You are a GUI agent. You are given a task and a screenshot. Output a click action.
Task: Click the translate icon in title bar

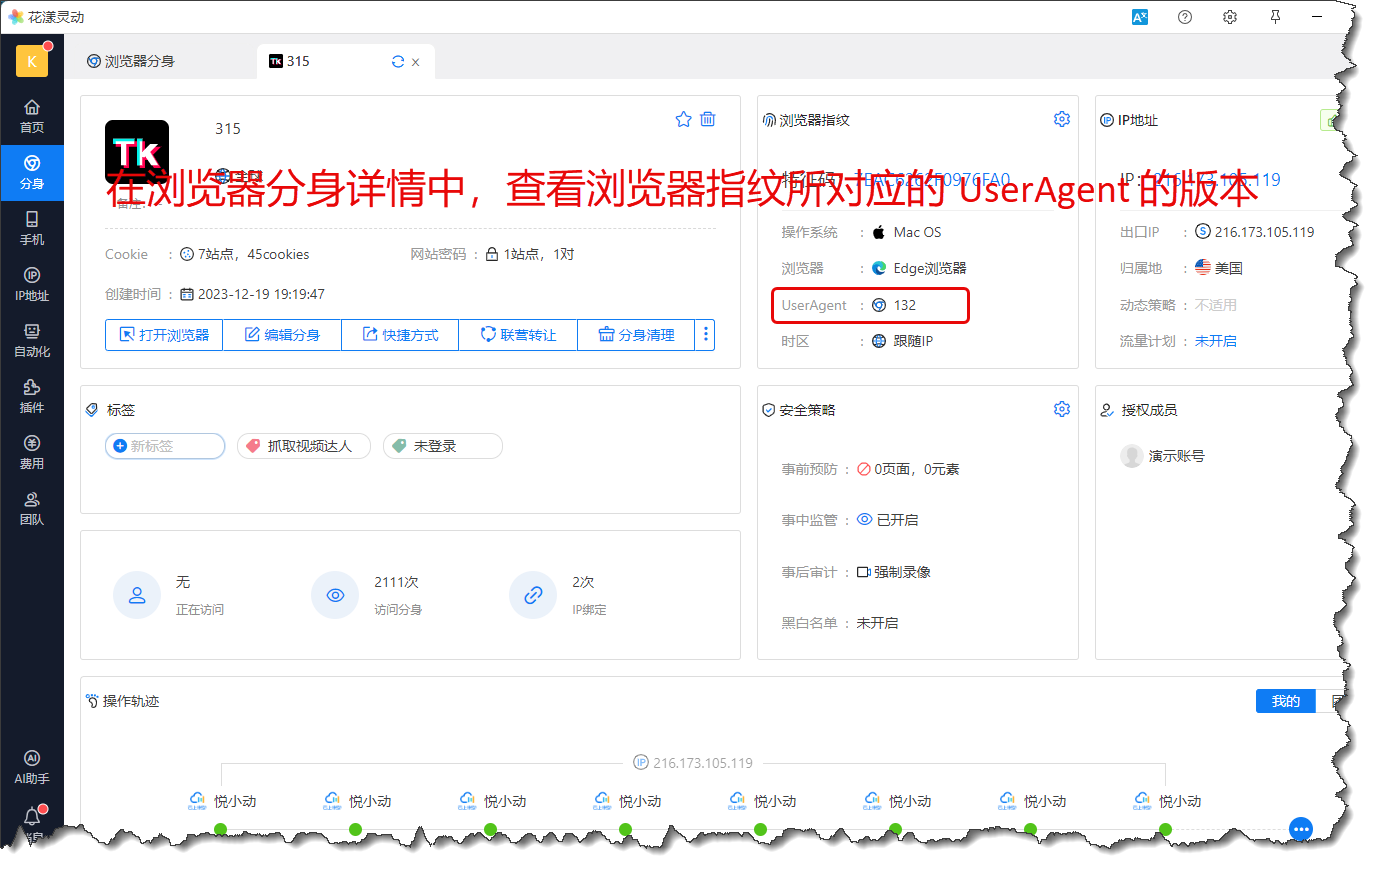click(1140, 17)
